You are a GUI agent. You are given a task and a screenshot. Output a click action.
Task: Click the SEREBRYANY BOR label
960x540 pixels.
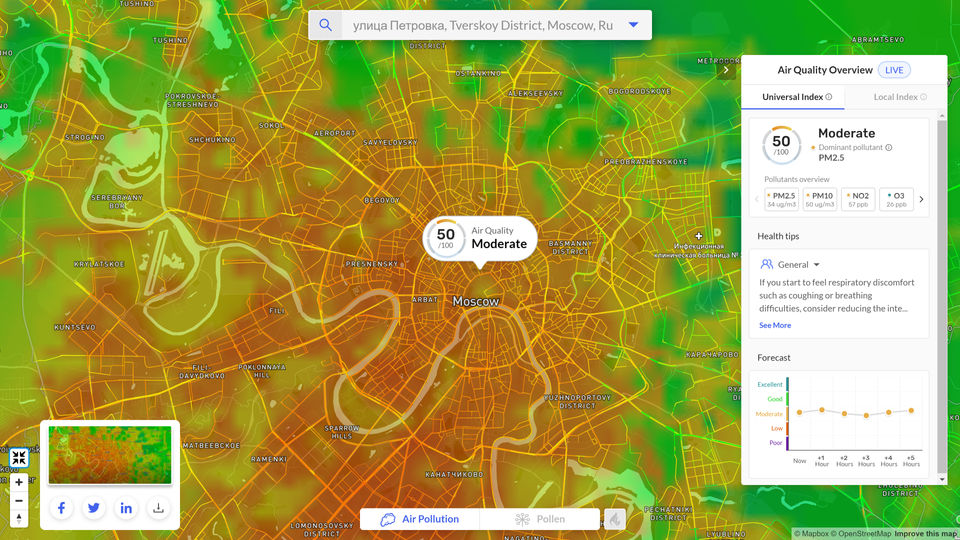(x=117, y=201)
